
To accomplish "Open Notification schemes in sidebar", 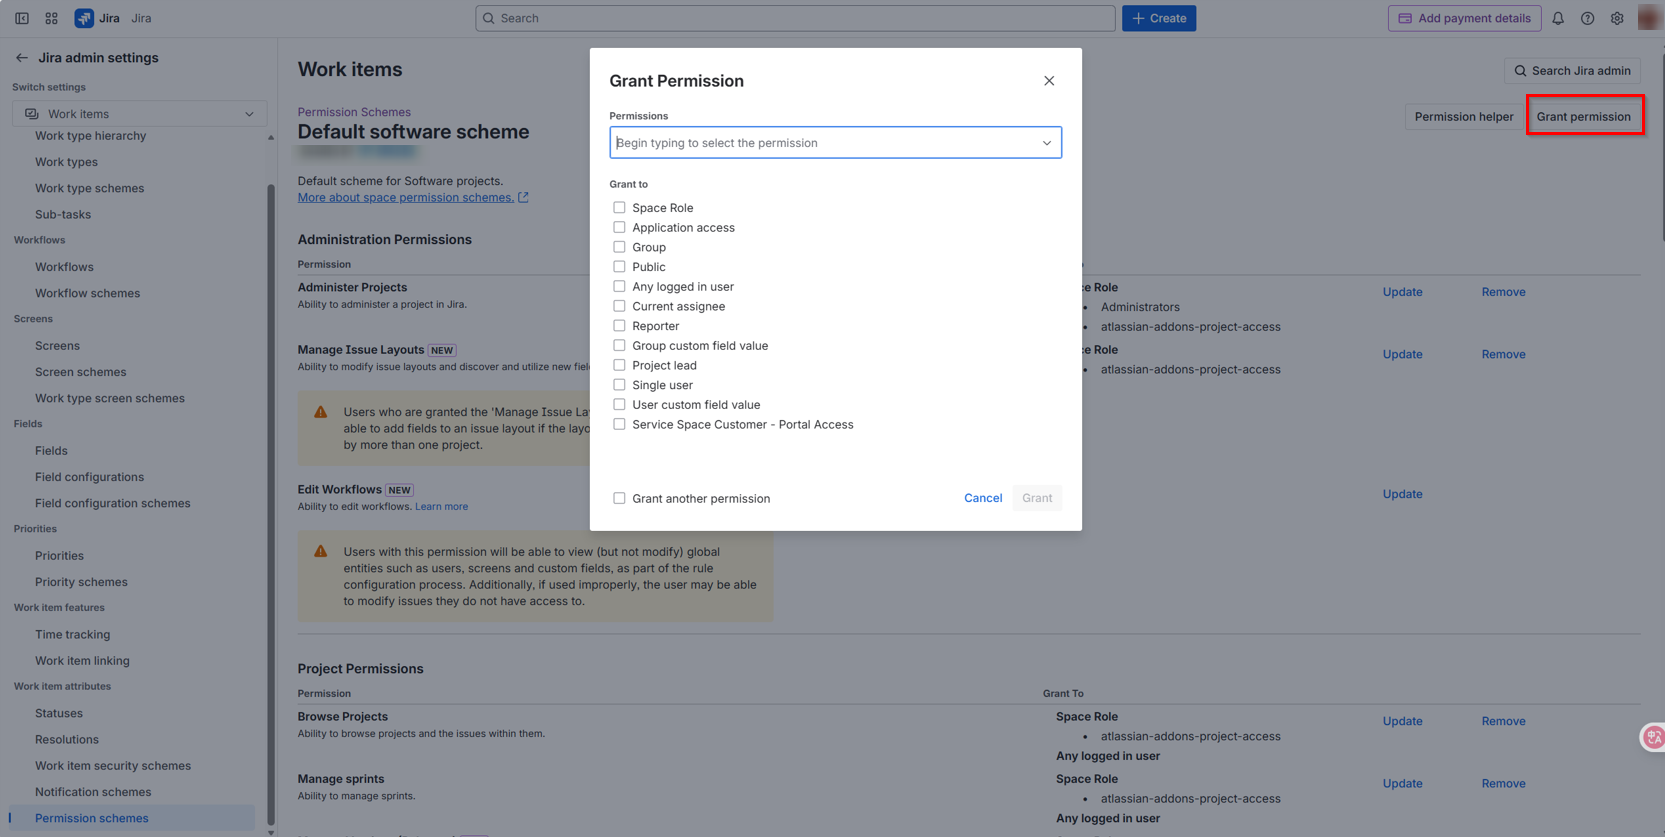I will tap(93, 792).
